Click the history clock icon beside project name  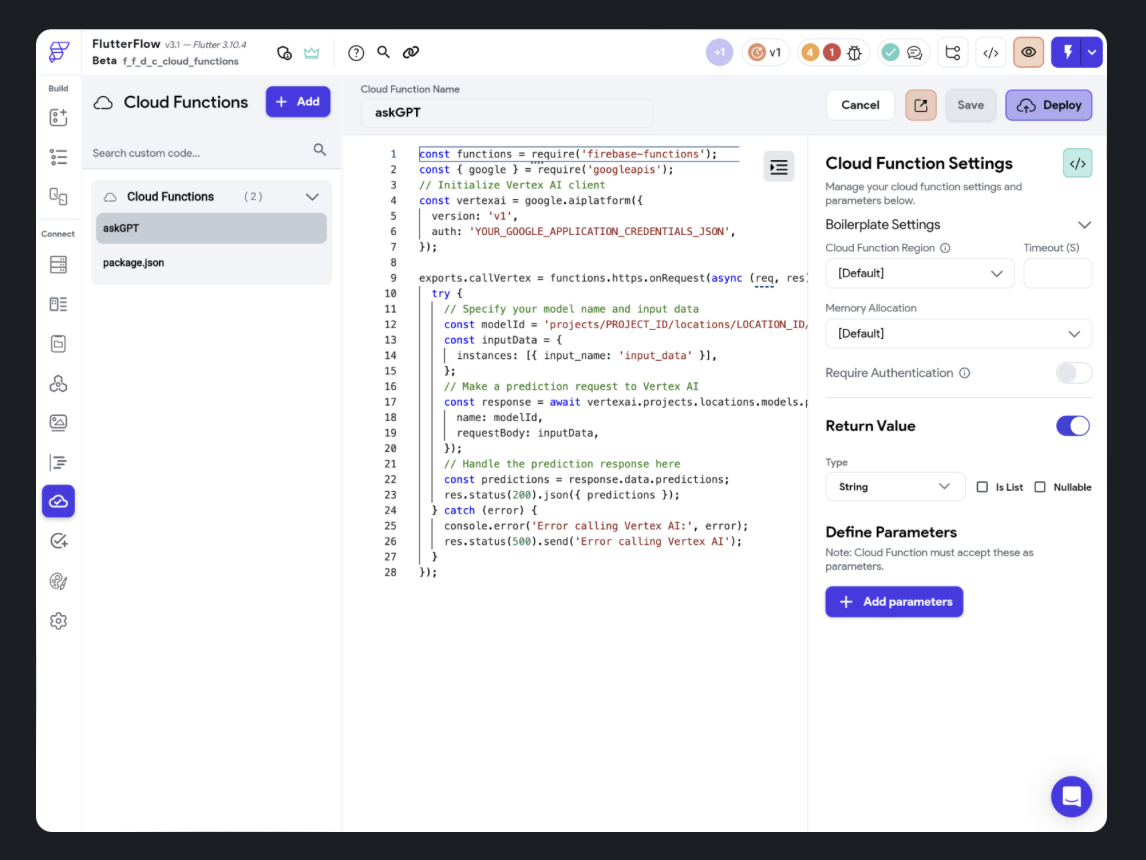pyautogui.click(x=284, y=53)
